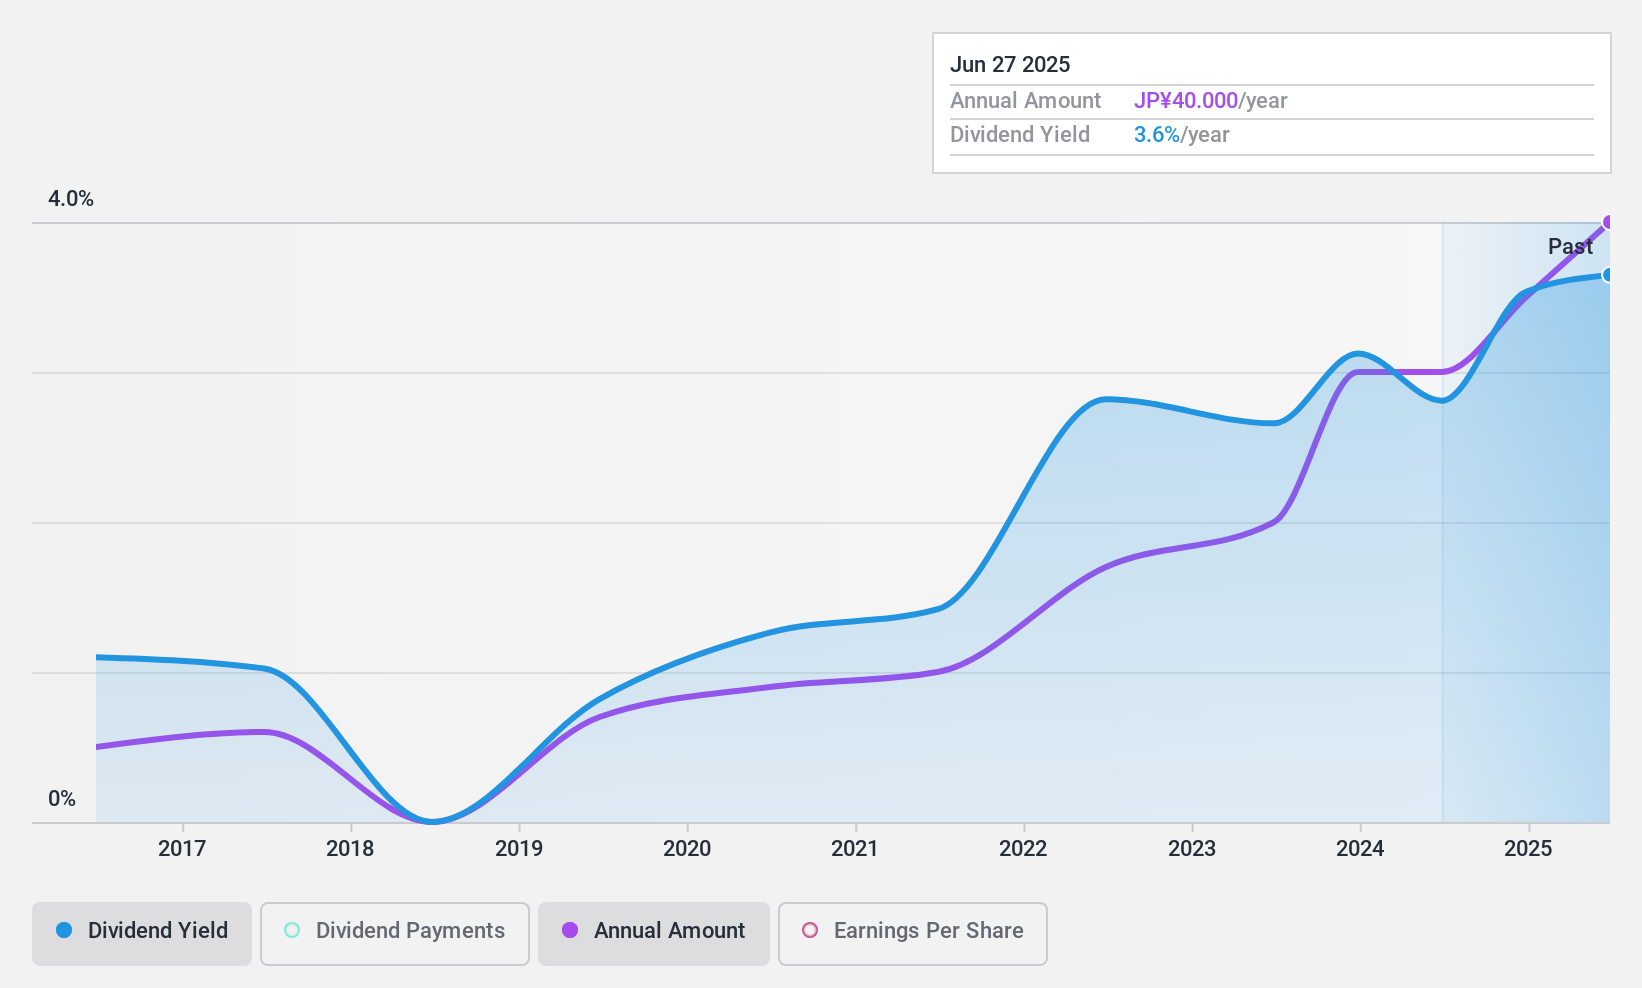Toggle the Dividend Yield series
The width and height of the screenshot is (1642, 988).
click(142, 933)
